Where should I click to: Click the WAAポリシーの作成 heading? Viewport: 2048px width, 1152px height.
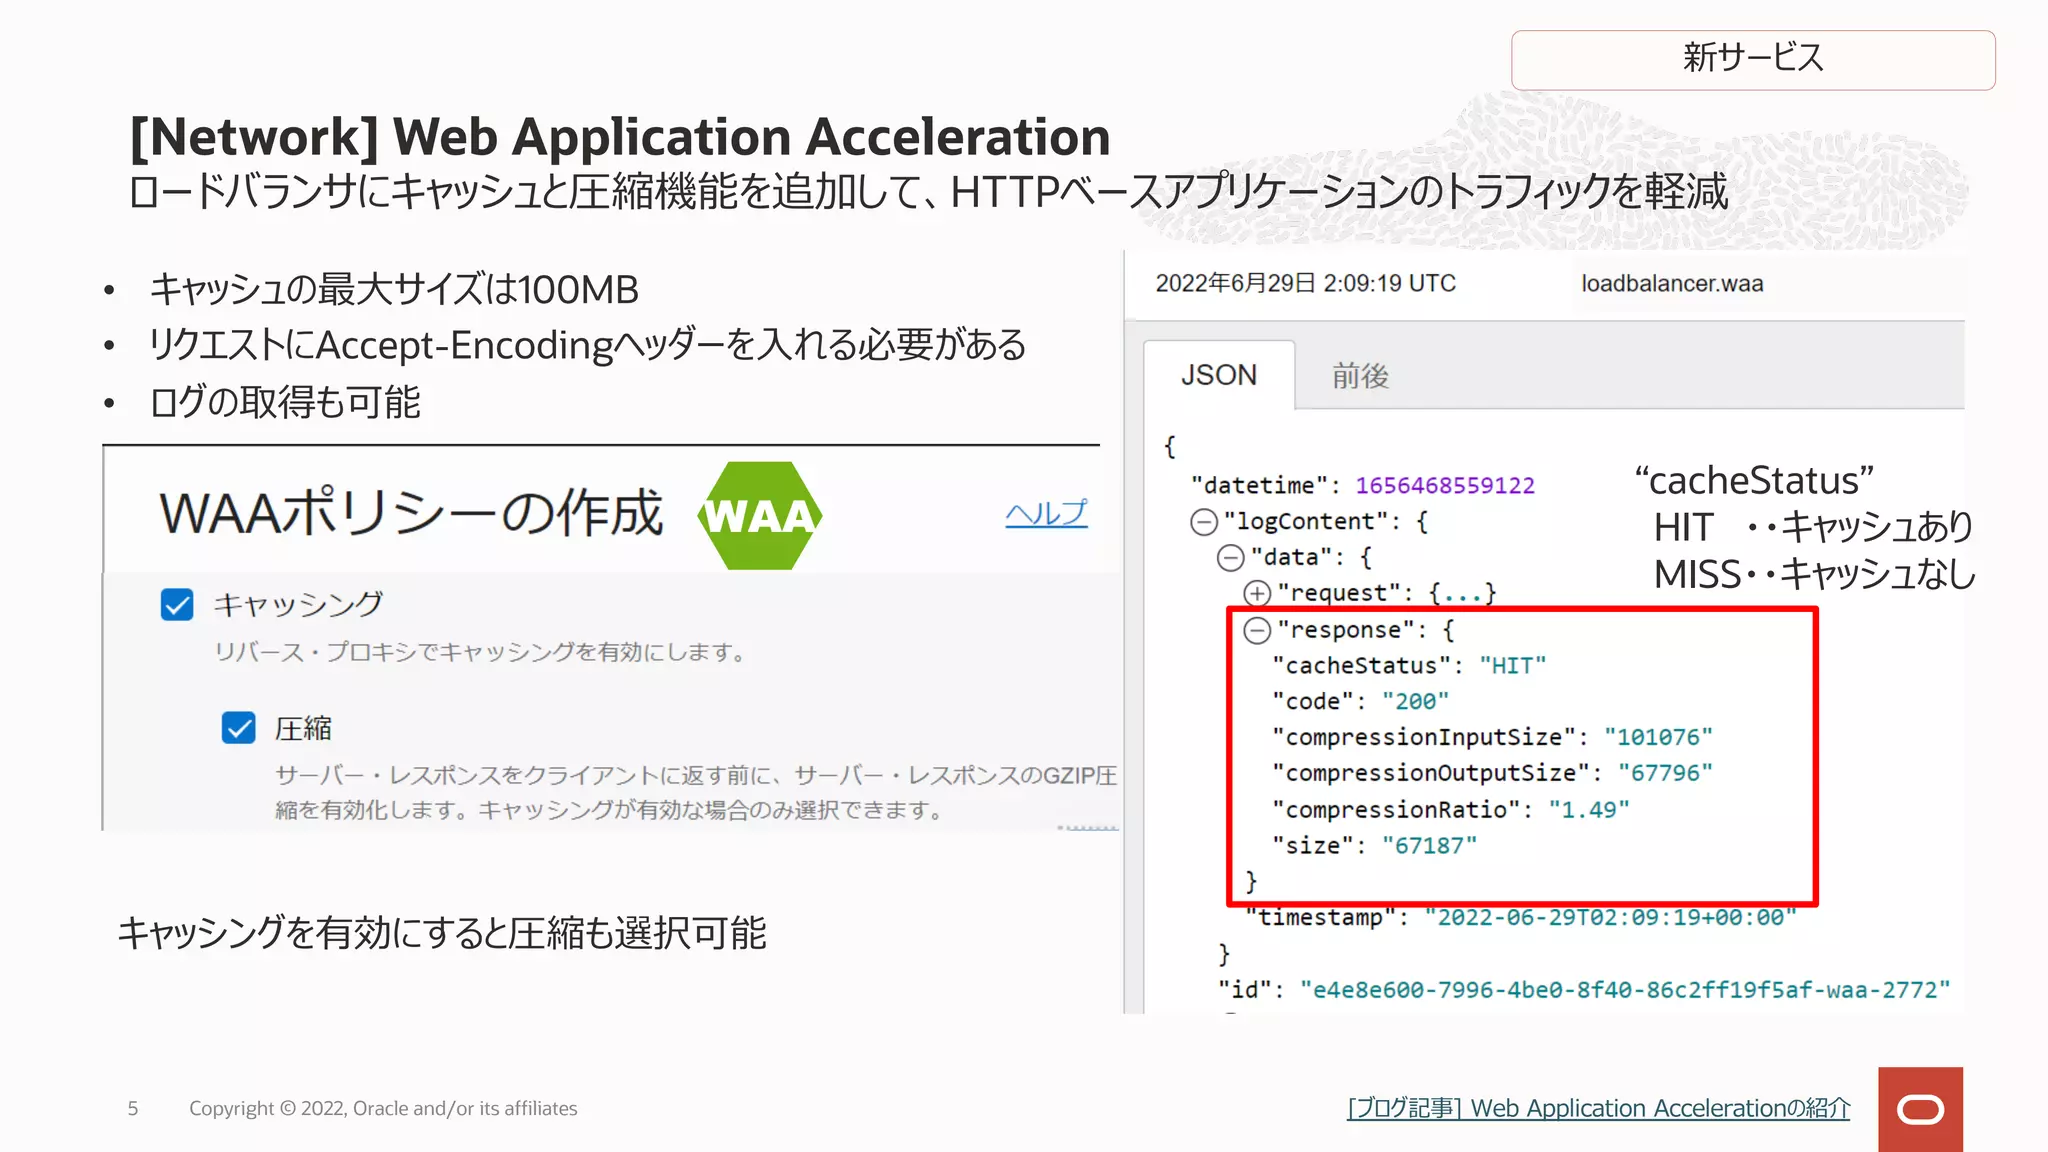[411, 513]
